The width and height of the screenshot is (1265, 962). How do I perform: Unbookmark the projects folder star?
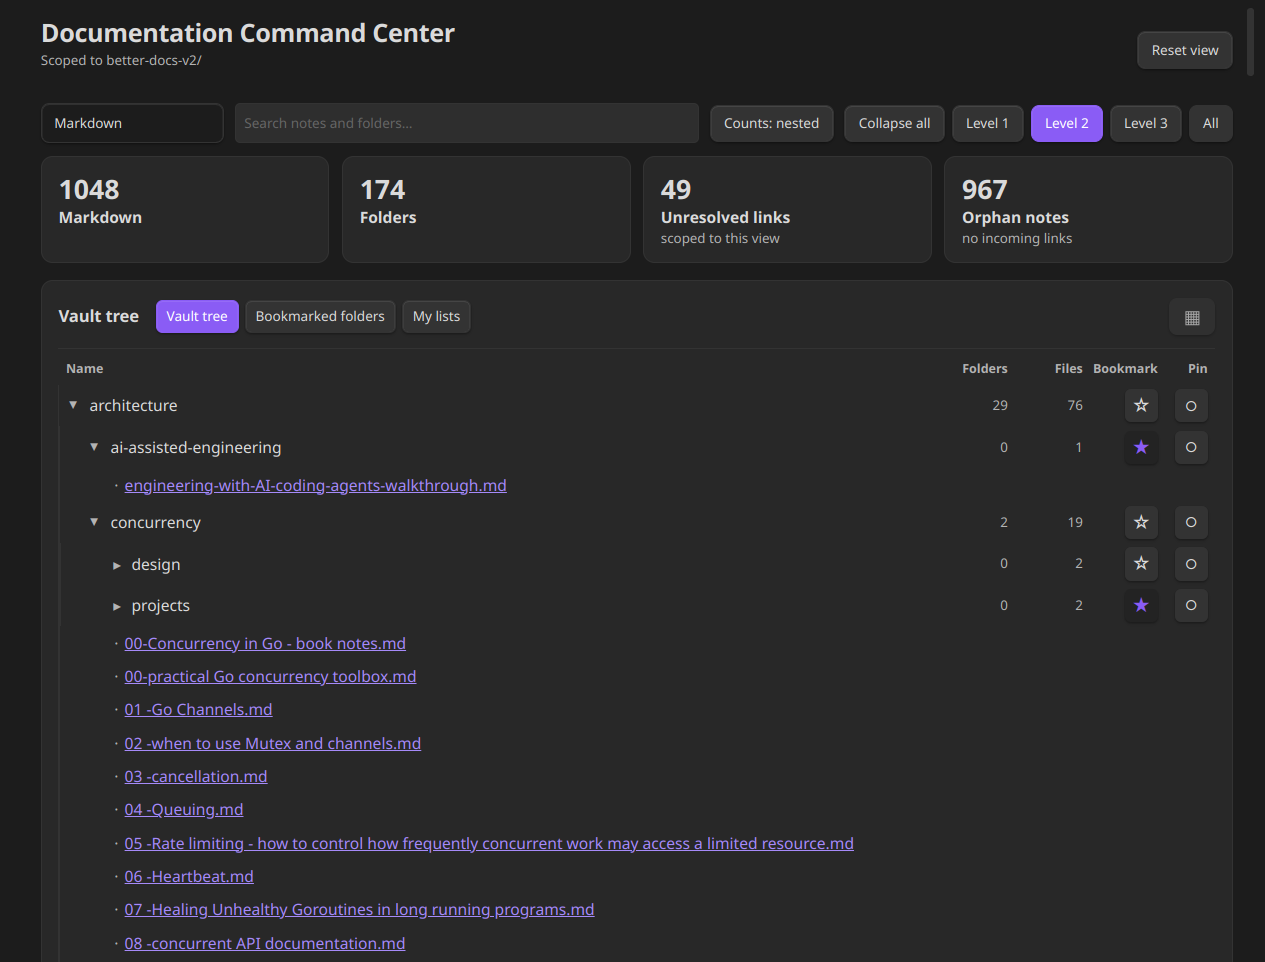pyautogui.click(x=1141, y=605)
